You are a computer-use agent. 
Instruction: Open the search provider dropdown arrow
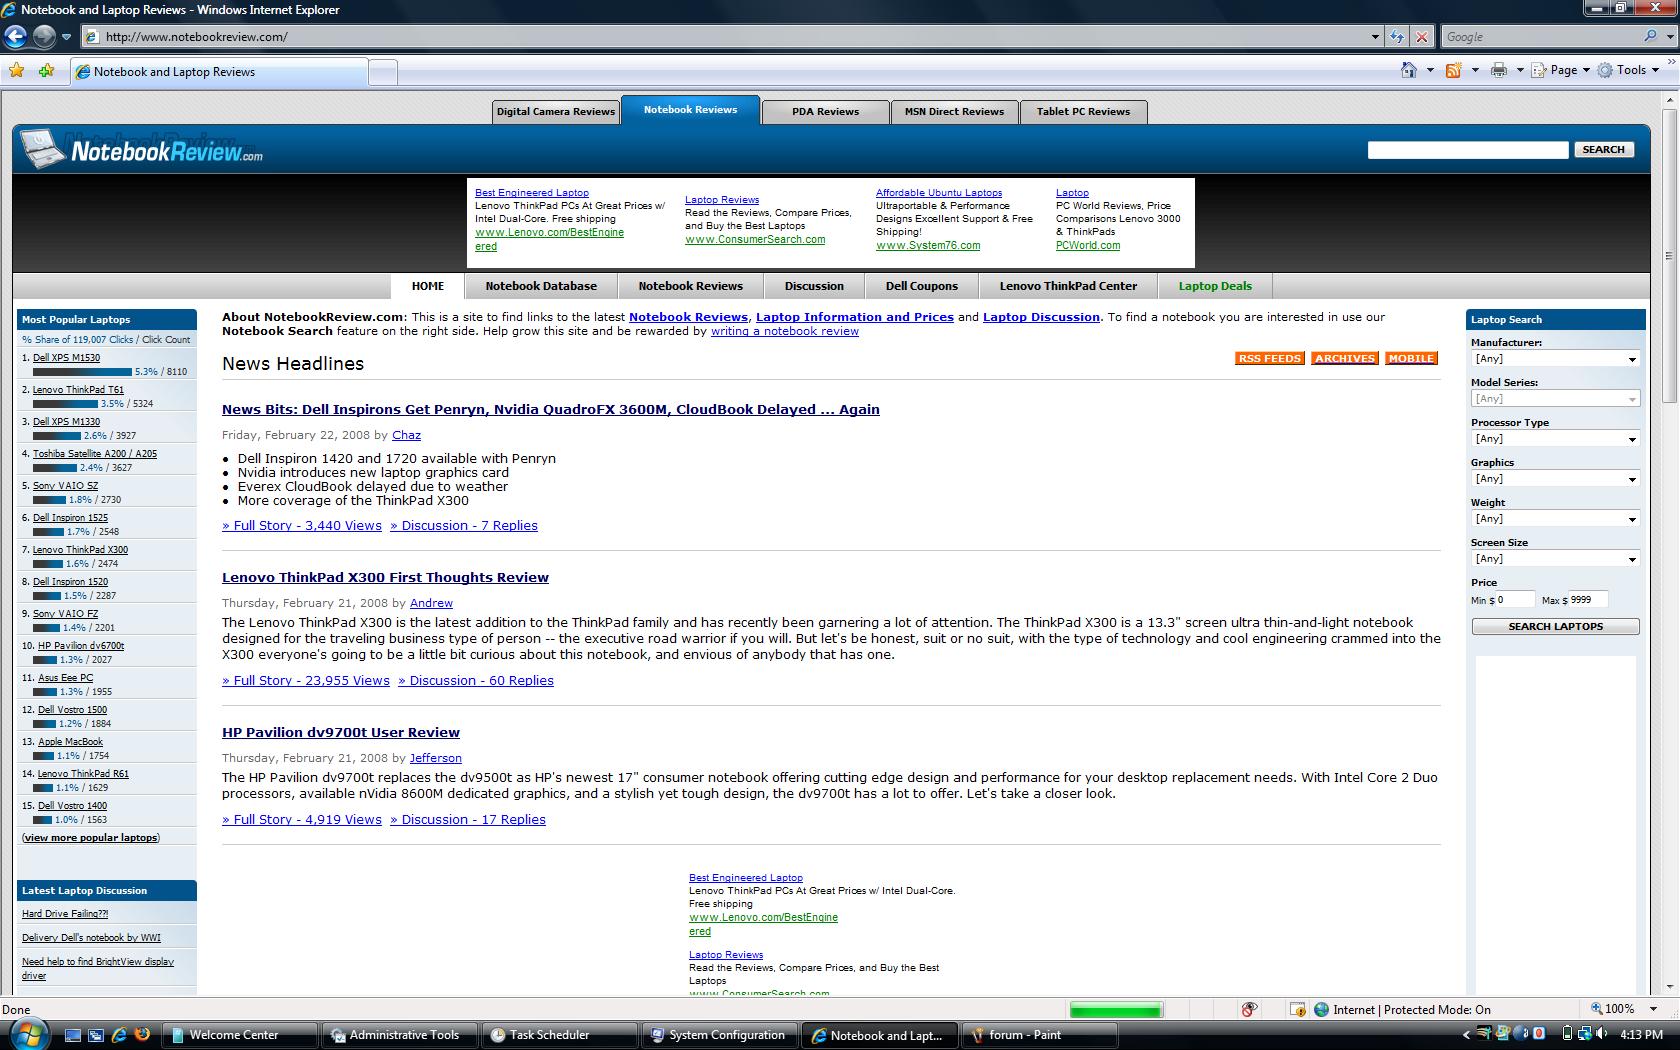click(1668, 37)
